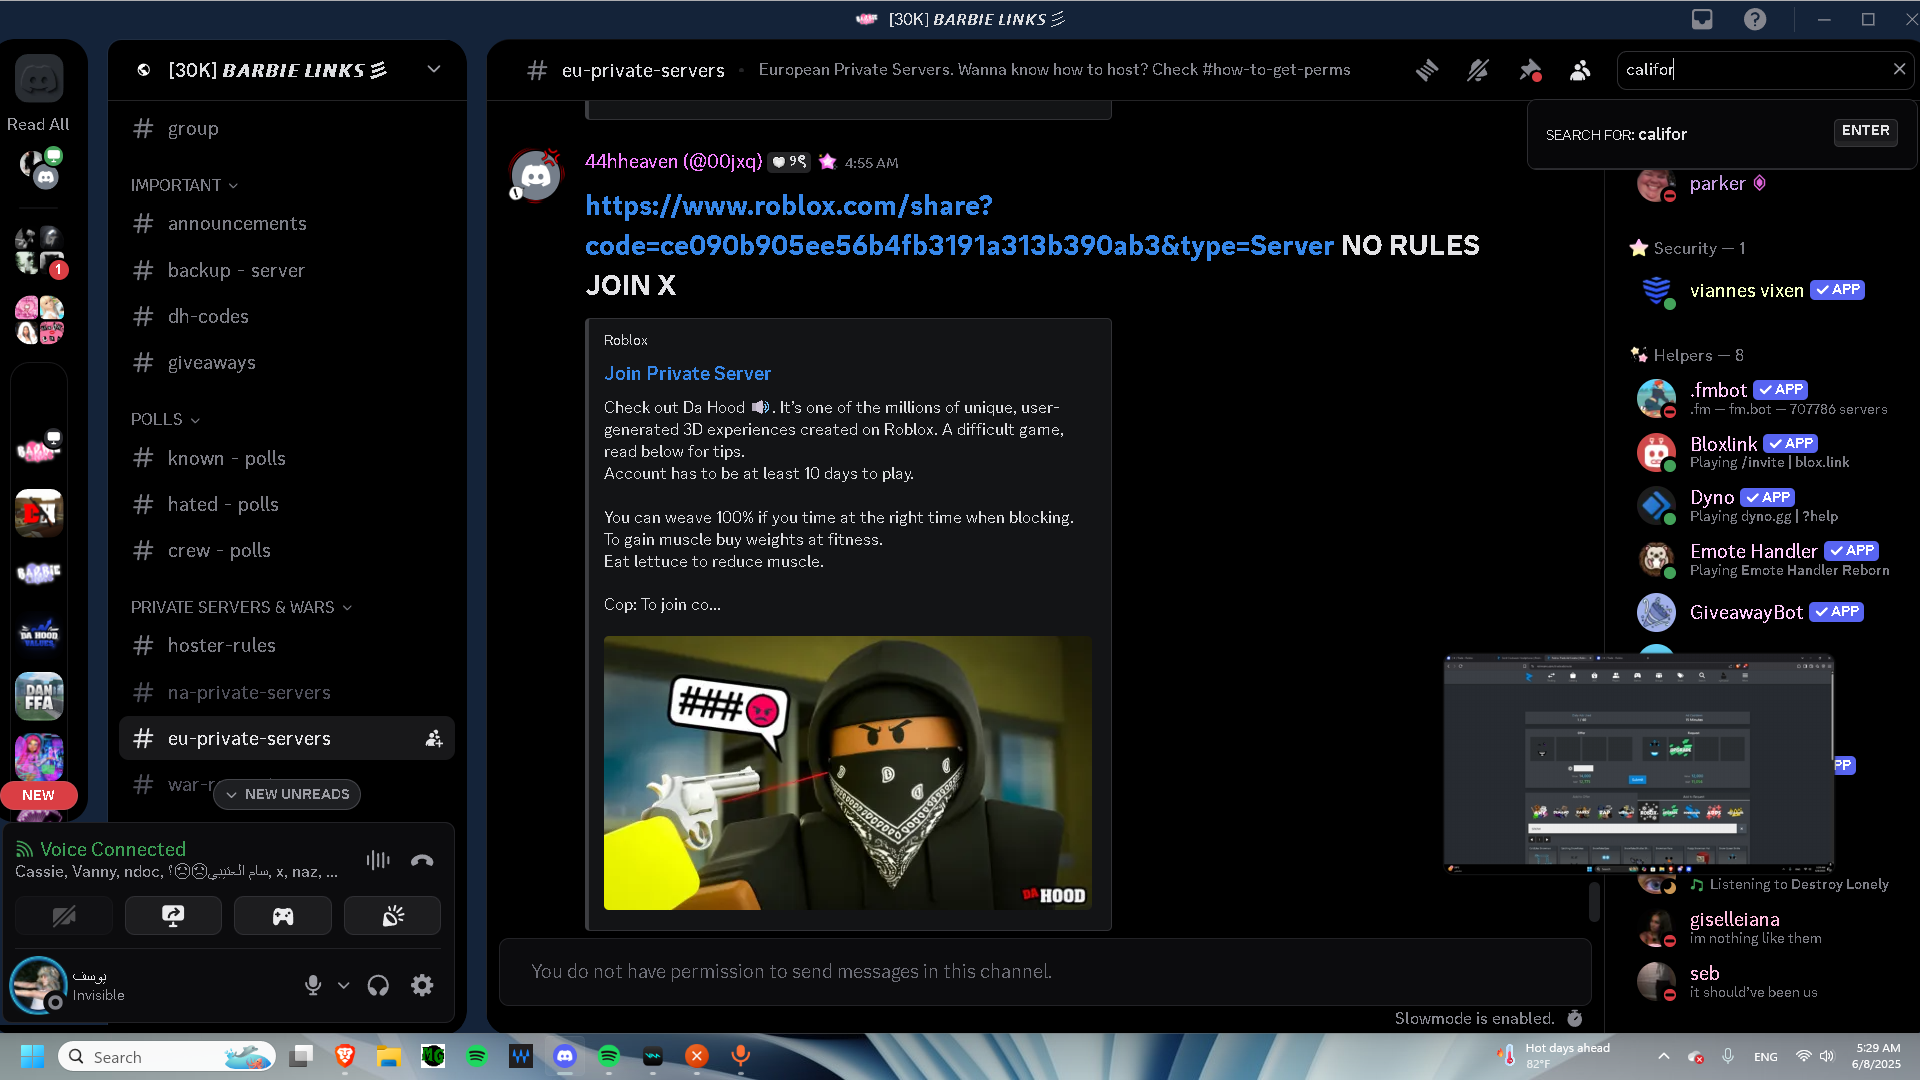
Task: Toggle microphone mute in user panel
Action: [x=313, y=985]
